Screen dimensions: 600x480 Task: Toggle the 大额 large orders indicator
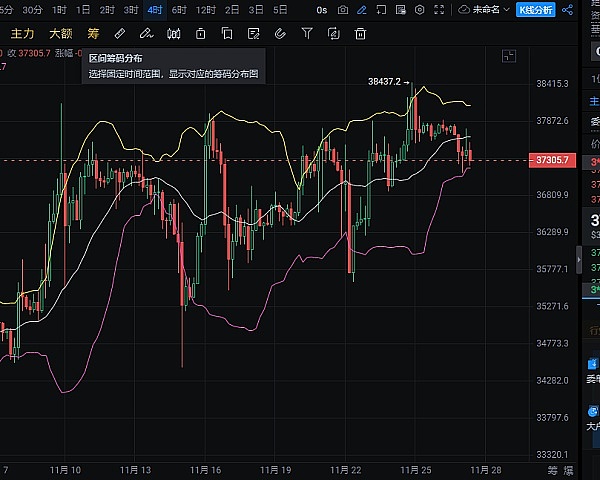(x=60, y=33)
